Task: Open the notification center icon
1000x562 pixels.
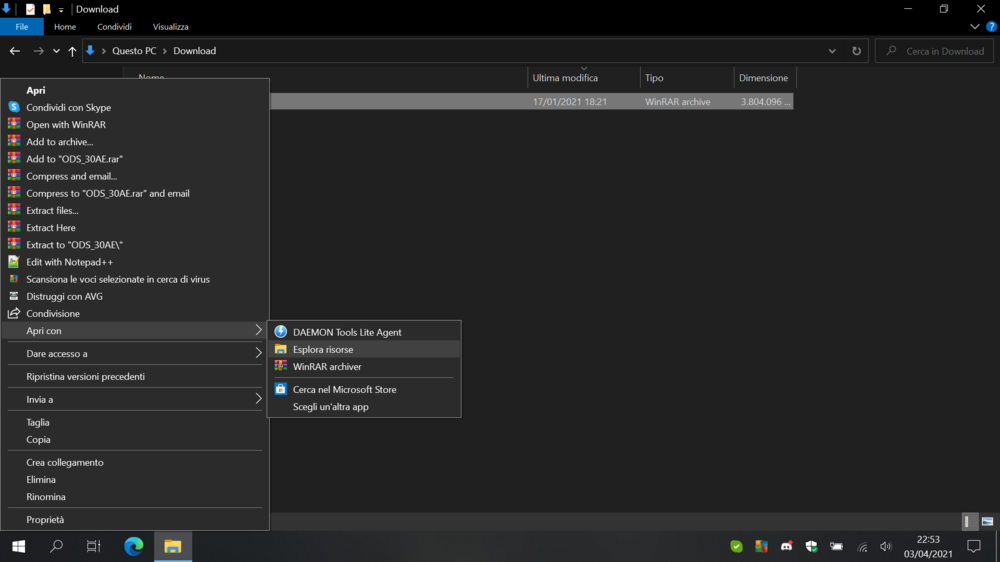Action: point(974,546)
